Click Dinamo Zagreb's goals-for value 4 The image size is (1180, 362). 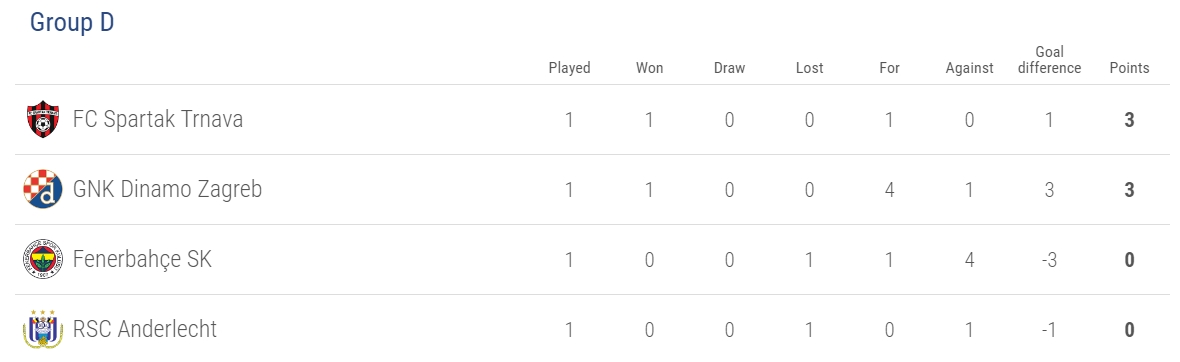click(890, 190)
